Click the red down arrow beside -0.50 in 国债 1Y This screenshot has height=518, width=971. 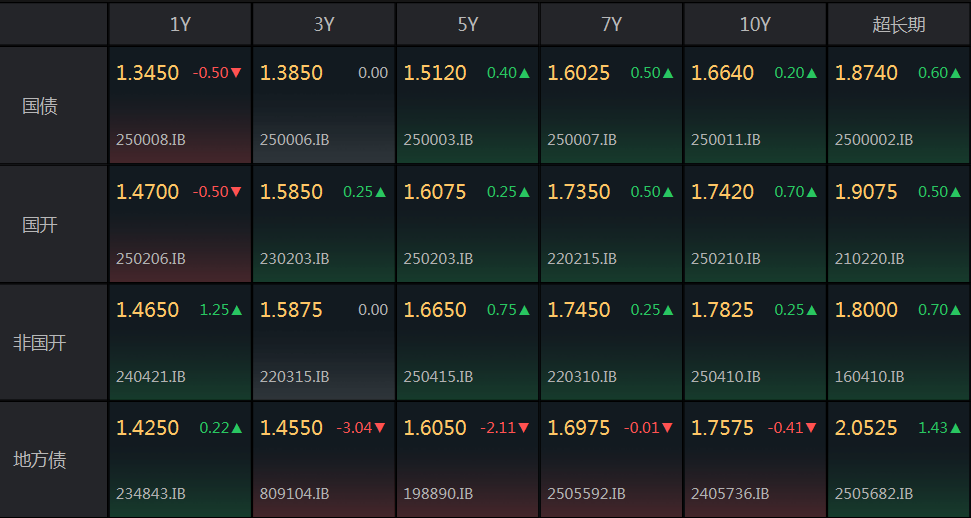pyautogui.click(x=236, y=73)
